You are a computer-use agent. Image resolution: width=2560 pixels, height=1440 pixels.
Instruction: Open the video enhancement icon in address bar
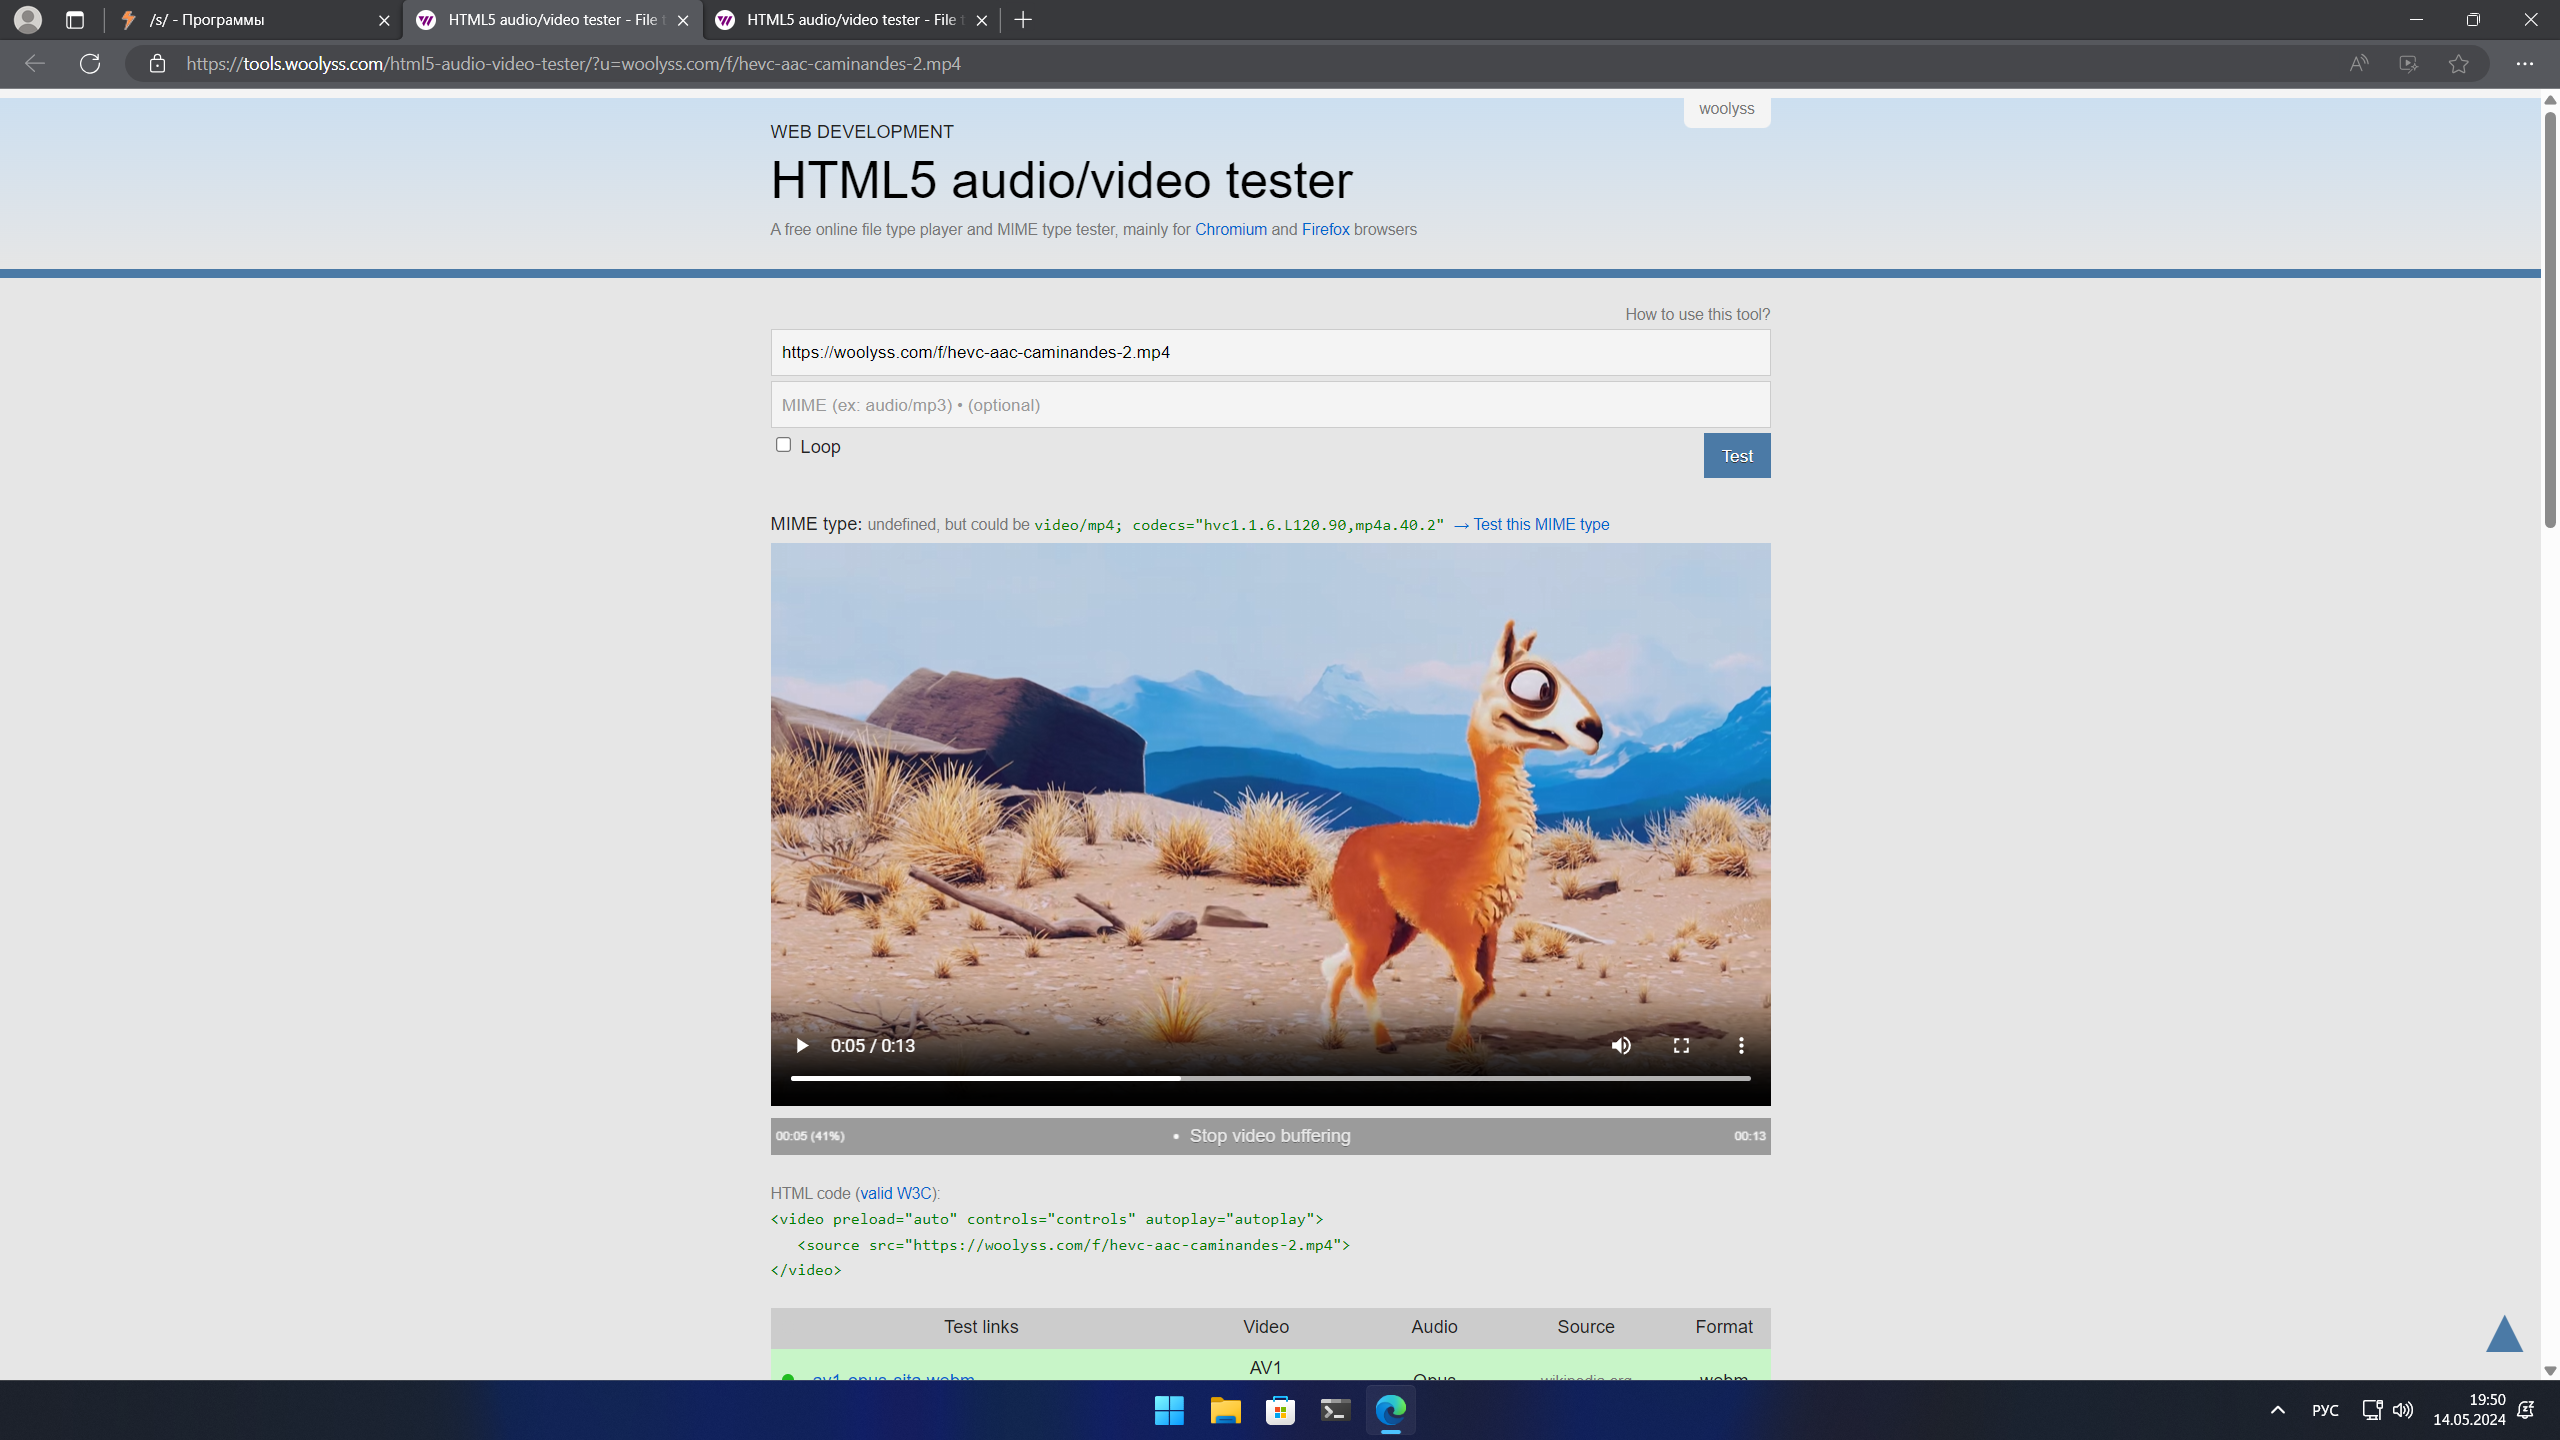coord(2409,63)
